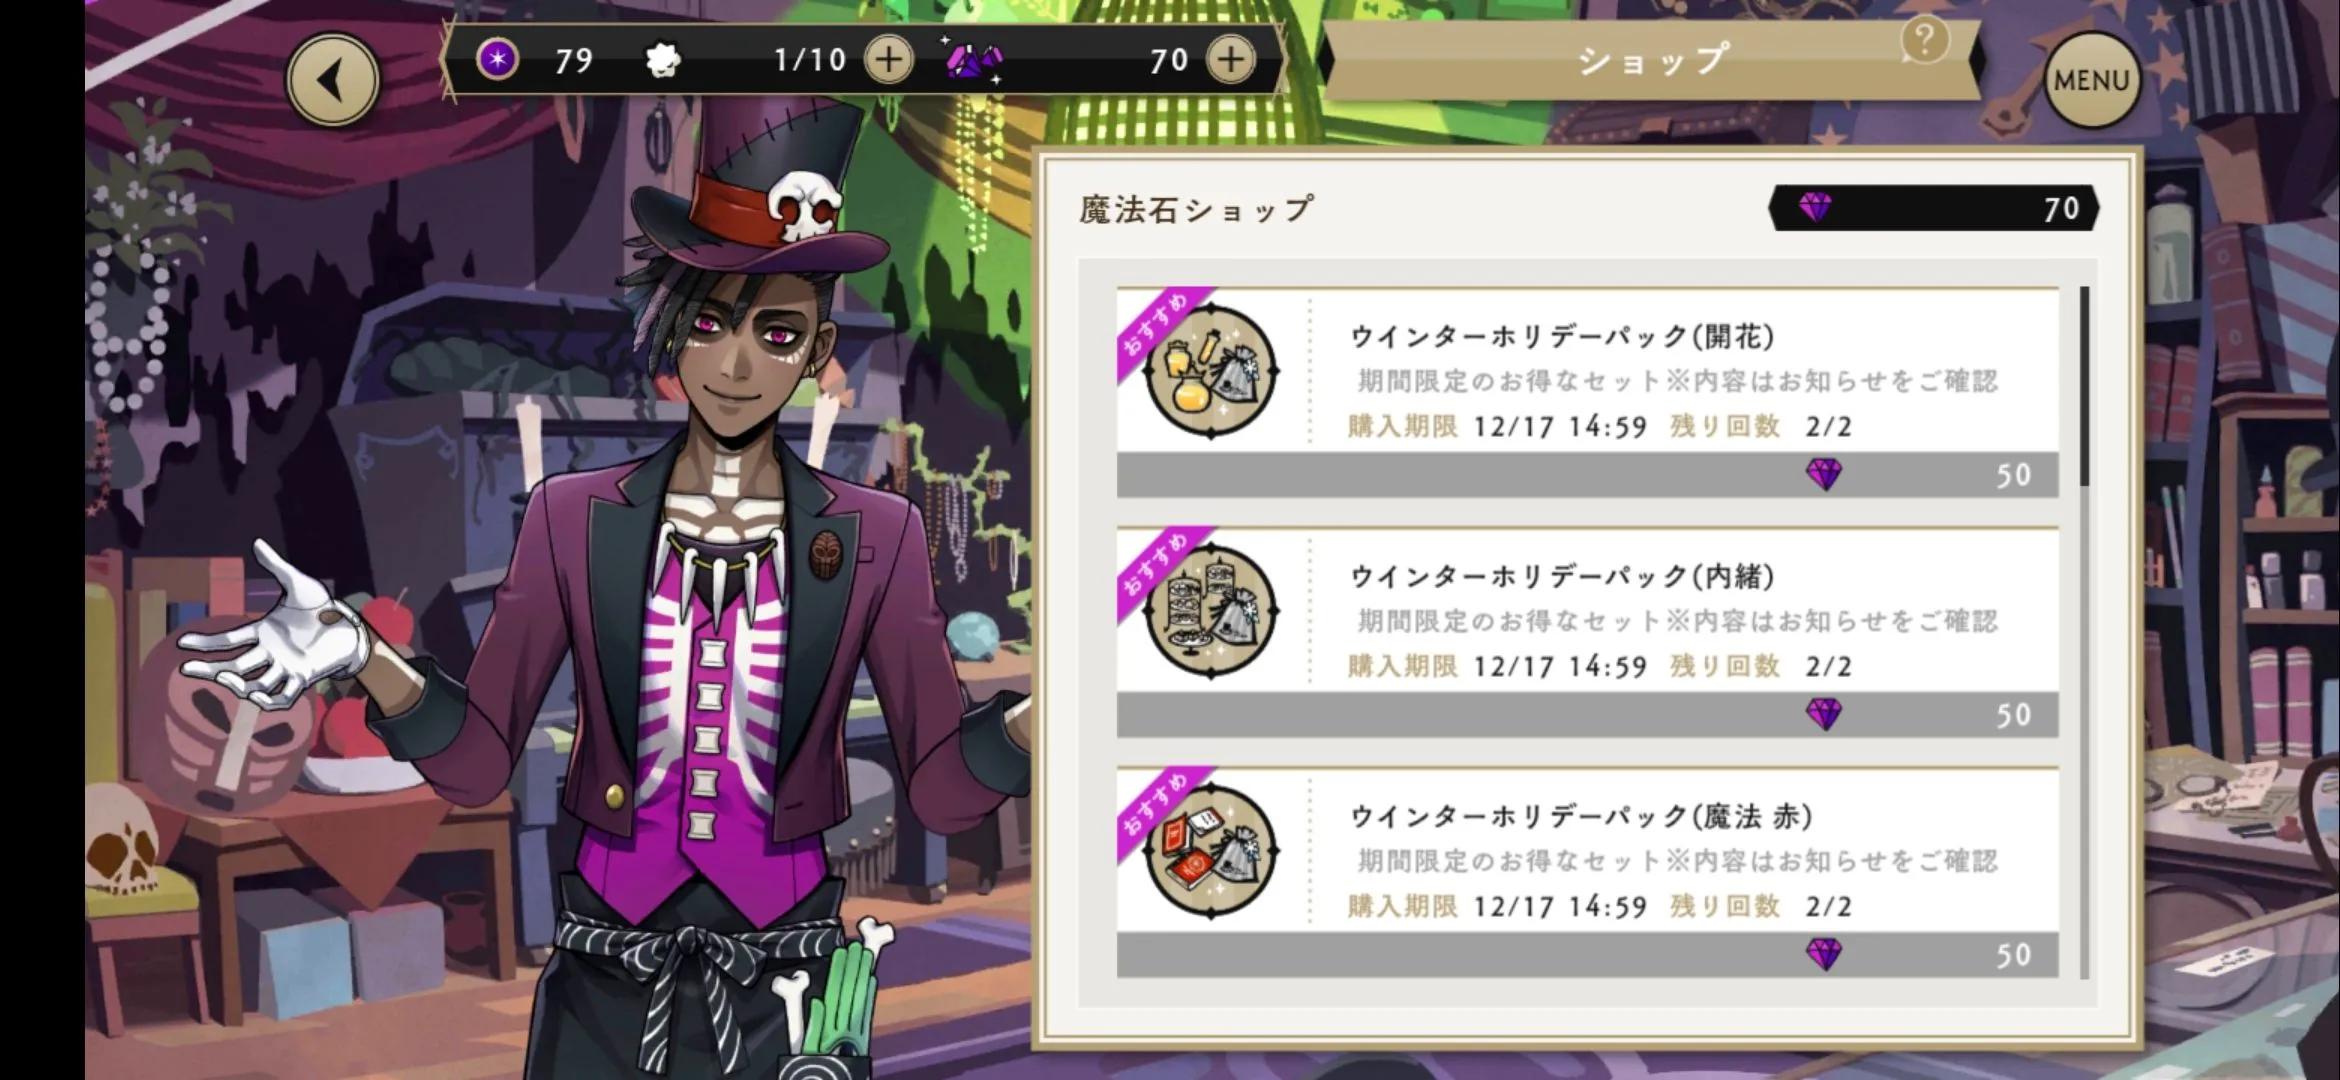Tap the purple star coin icon

[497, 60]
